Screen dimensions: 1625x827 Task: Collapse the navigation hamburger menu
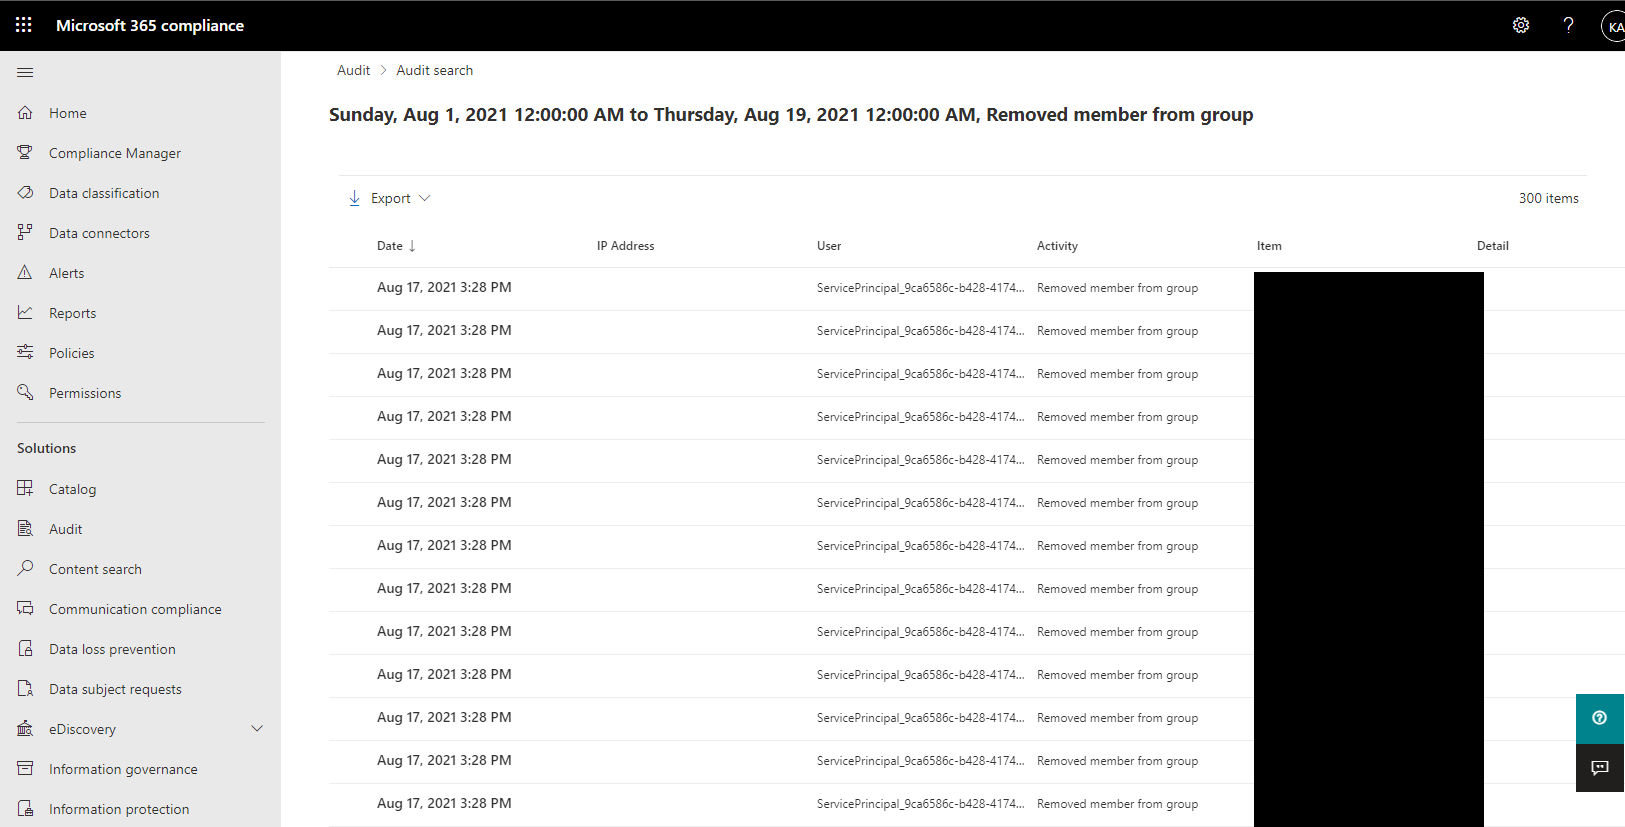pyautogui.click(x=25, y=72)
